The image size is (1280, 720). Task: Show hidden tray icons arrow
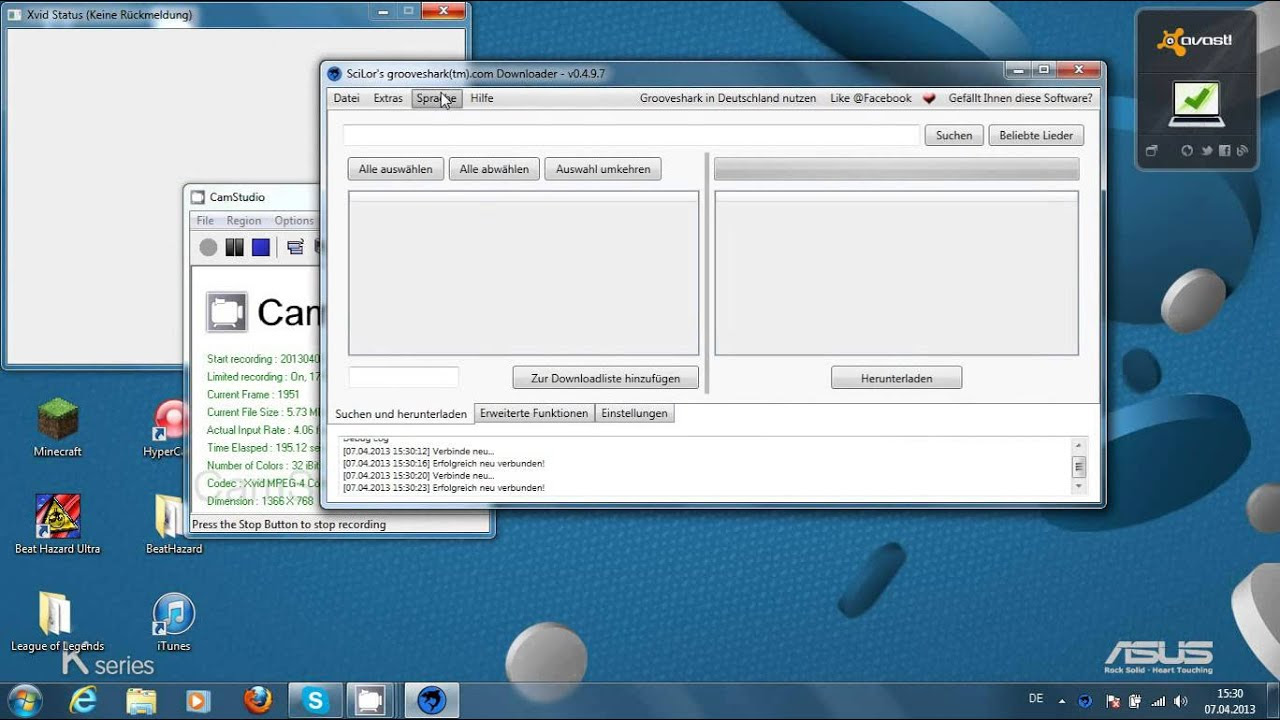(1062, 701)
